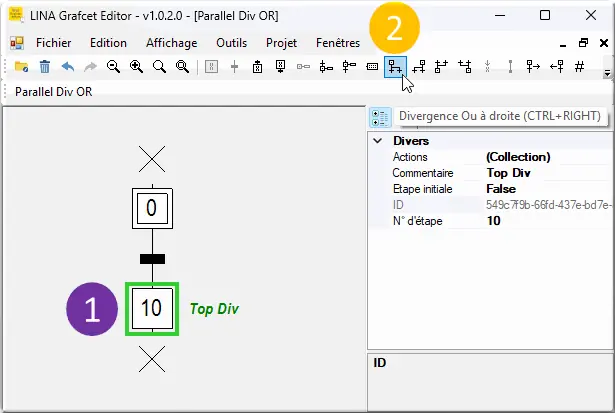
Task: Select the Parallel Div OR document tab
Action: click(x=54, y=92)
